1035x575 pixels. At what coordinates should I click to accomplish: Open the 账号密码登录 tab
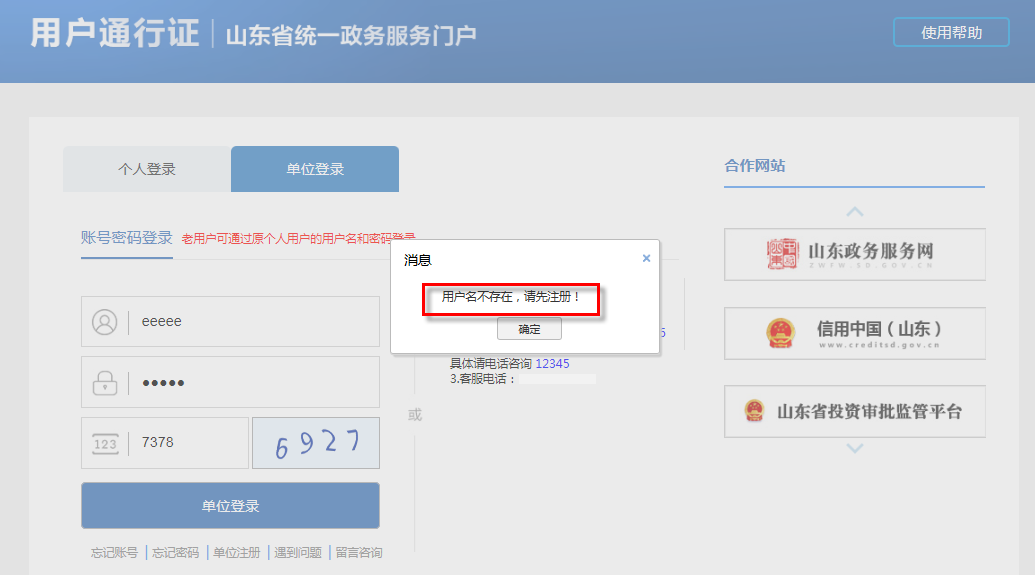127,238
